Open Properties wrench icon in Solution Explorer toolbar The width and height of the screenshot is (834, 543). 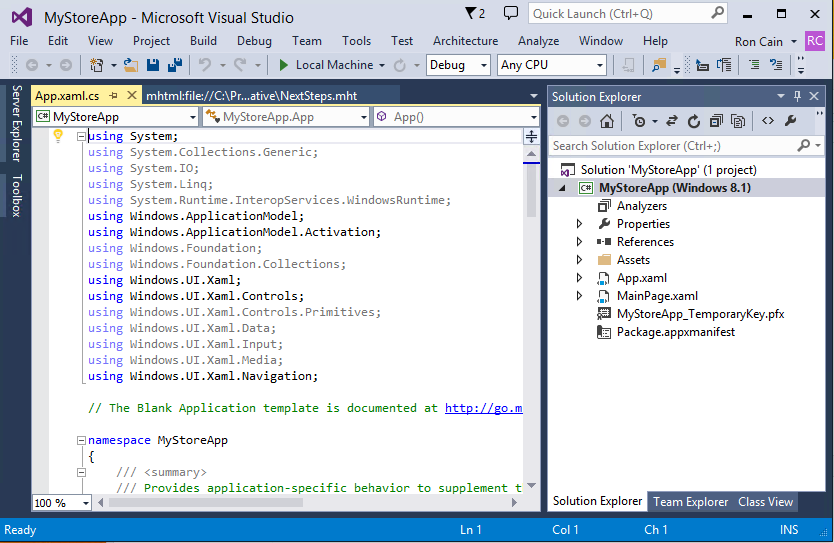tap(790, 121)
